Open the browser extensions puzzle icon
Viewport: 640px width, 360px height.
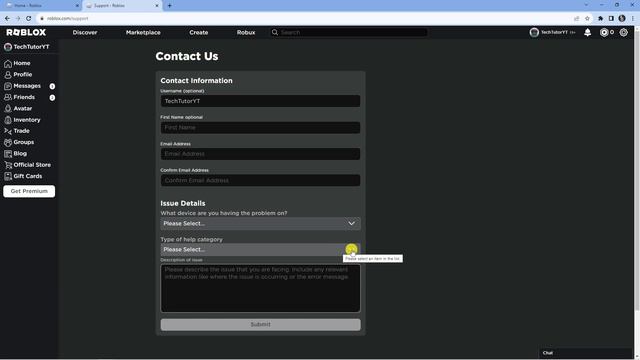(x=600, y=18)
